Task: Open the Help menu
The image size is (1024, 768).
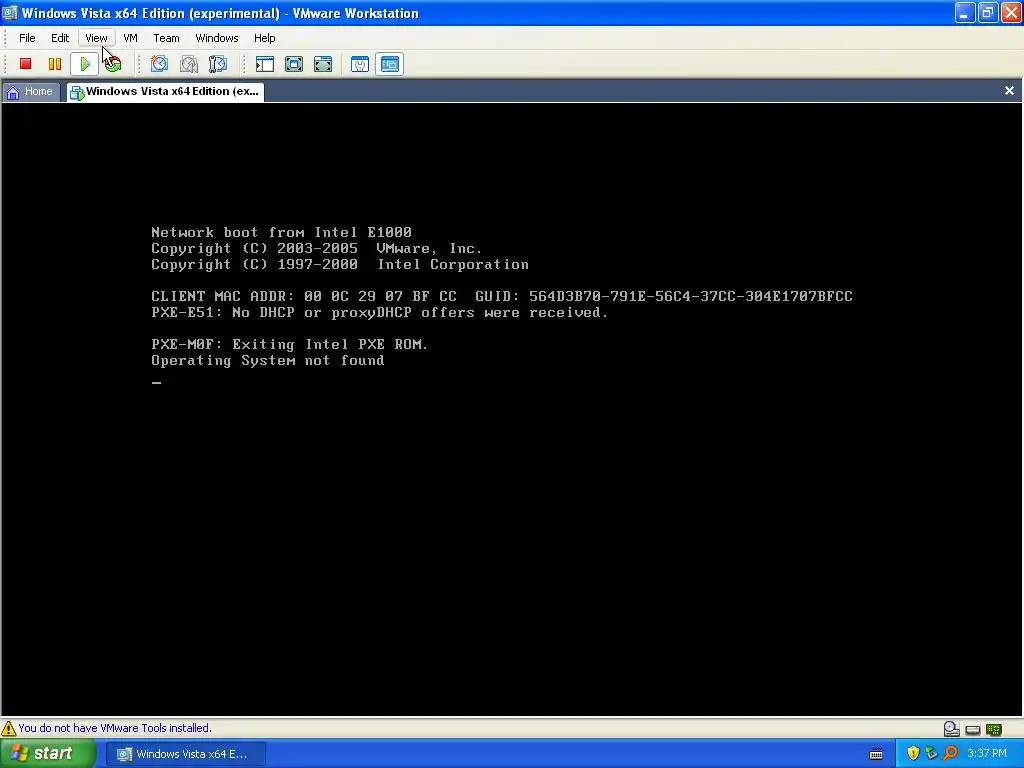Action: (264, 38)
